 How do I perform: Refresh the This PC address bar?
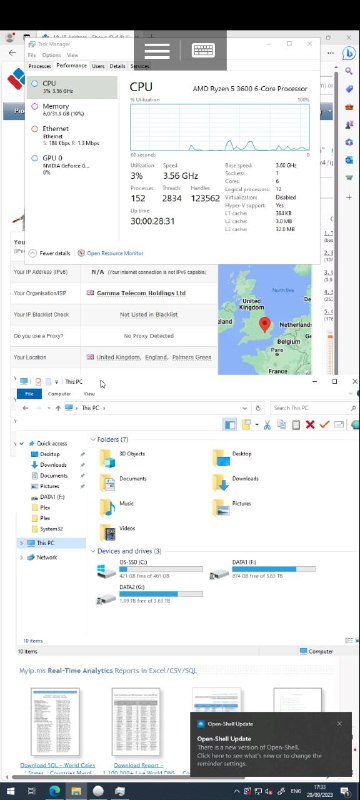click(258, 408)
